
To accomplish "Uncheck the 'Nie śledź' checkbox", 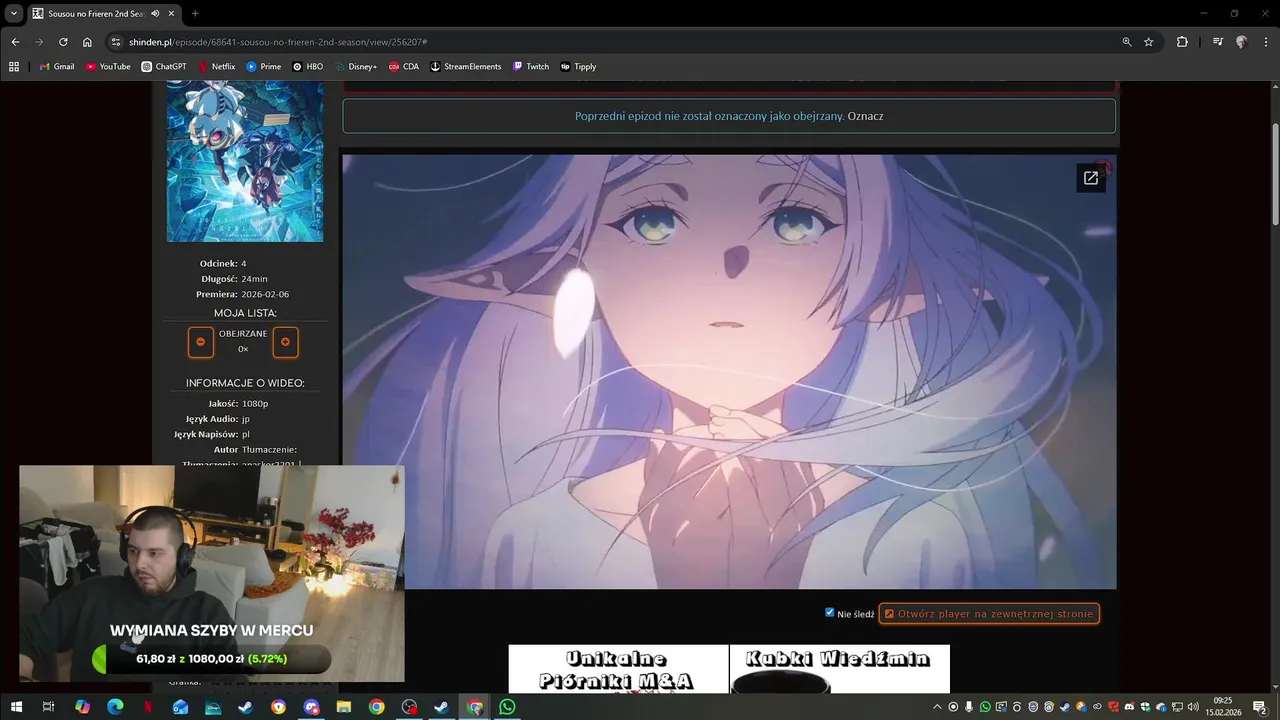I will point(829,612).
